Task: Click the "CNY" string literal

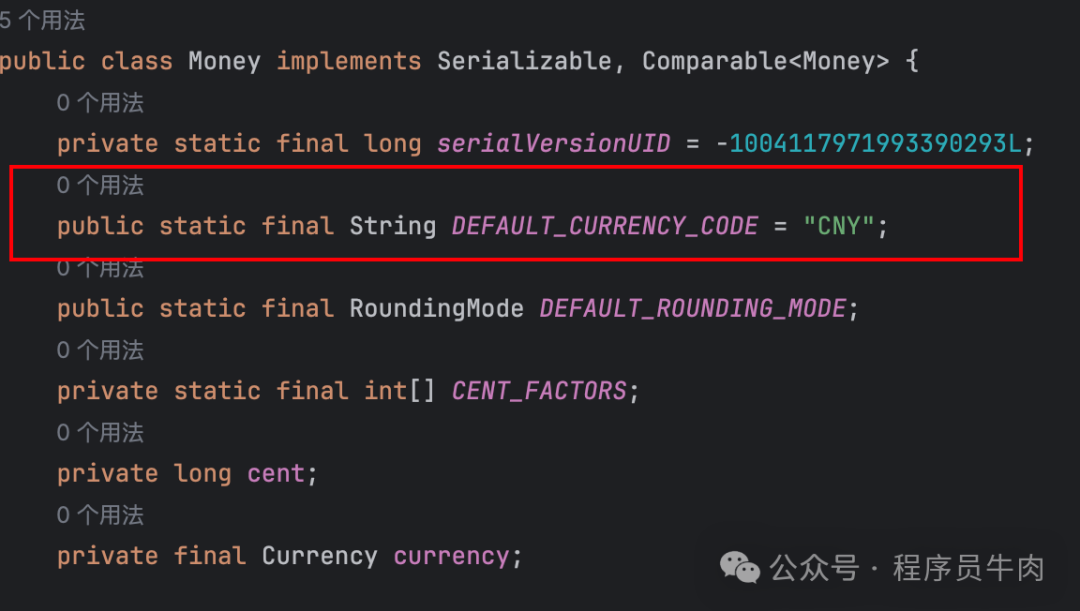Action: click(838, 226)
